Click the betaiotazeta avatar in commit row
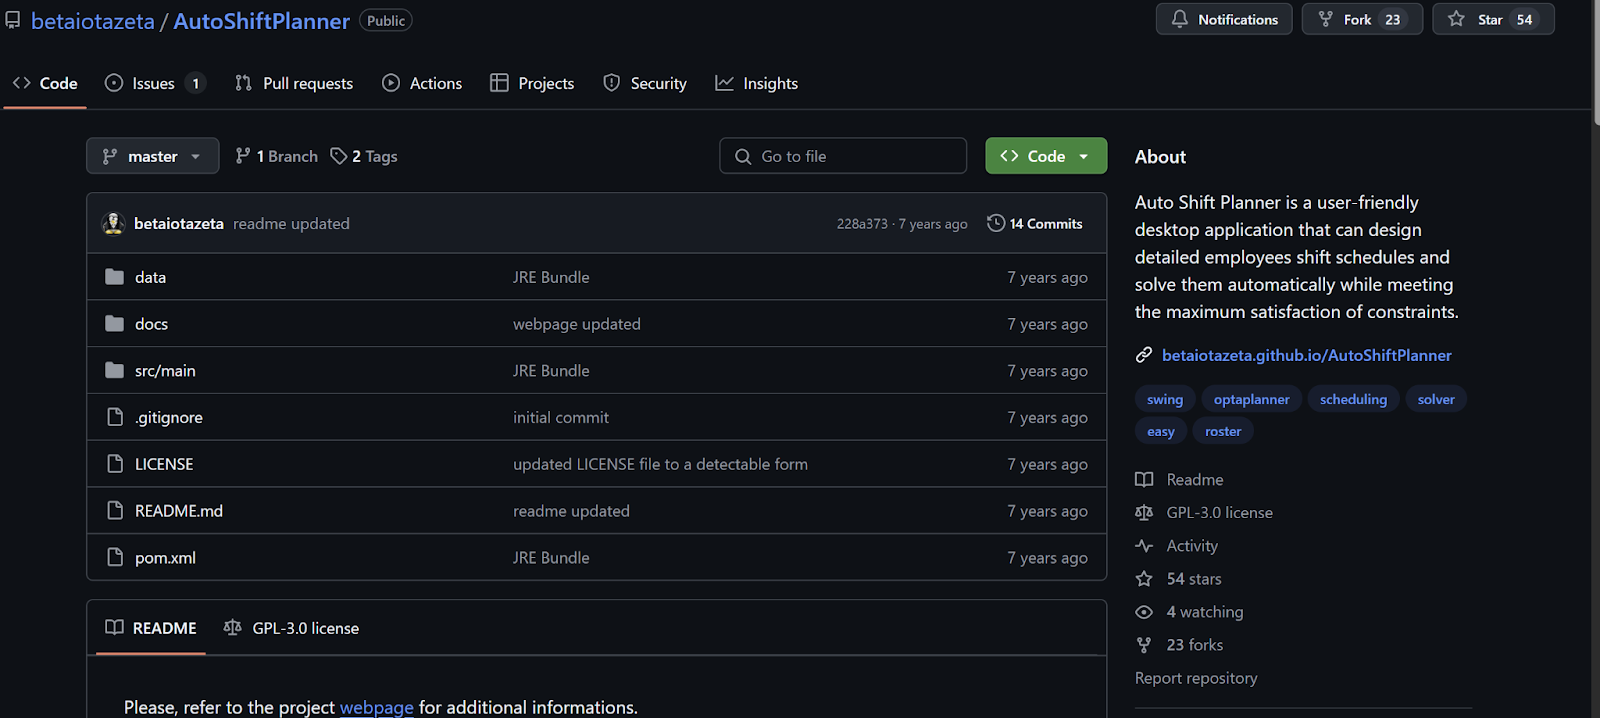Screen dimensions: 1600x718 click(x=113, y=223)
